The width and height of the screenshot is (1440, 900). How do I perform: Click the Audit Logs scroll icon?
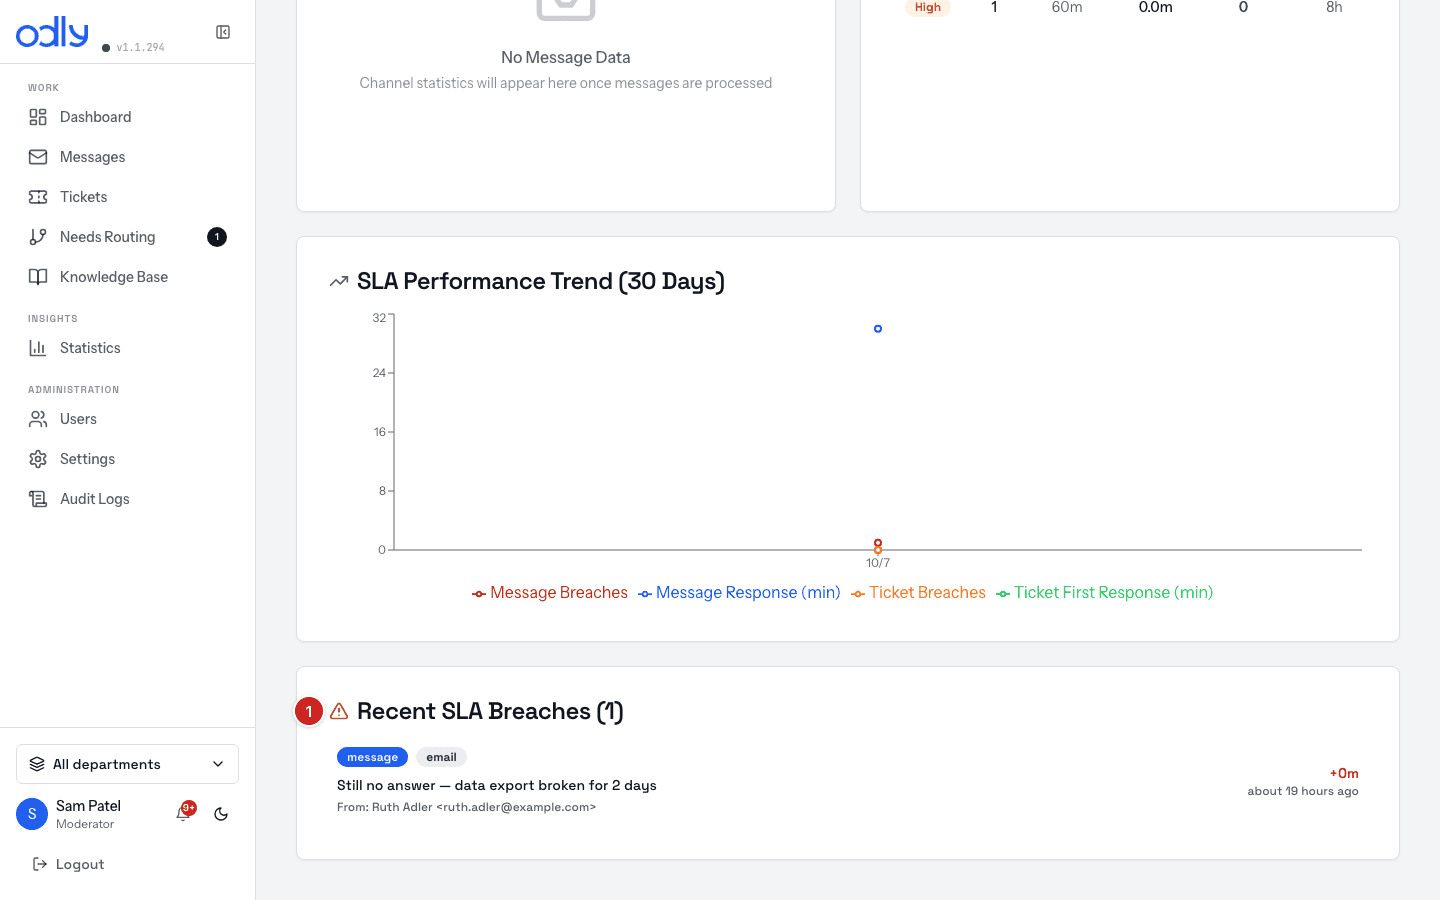click(38, 499)
